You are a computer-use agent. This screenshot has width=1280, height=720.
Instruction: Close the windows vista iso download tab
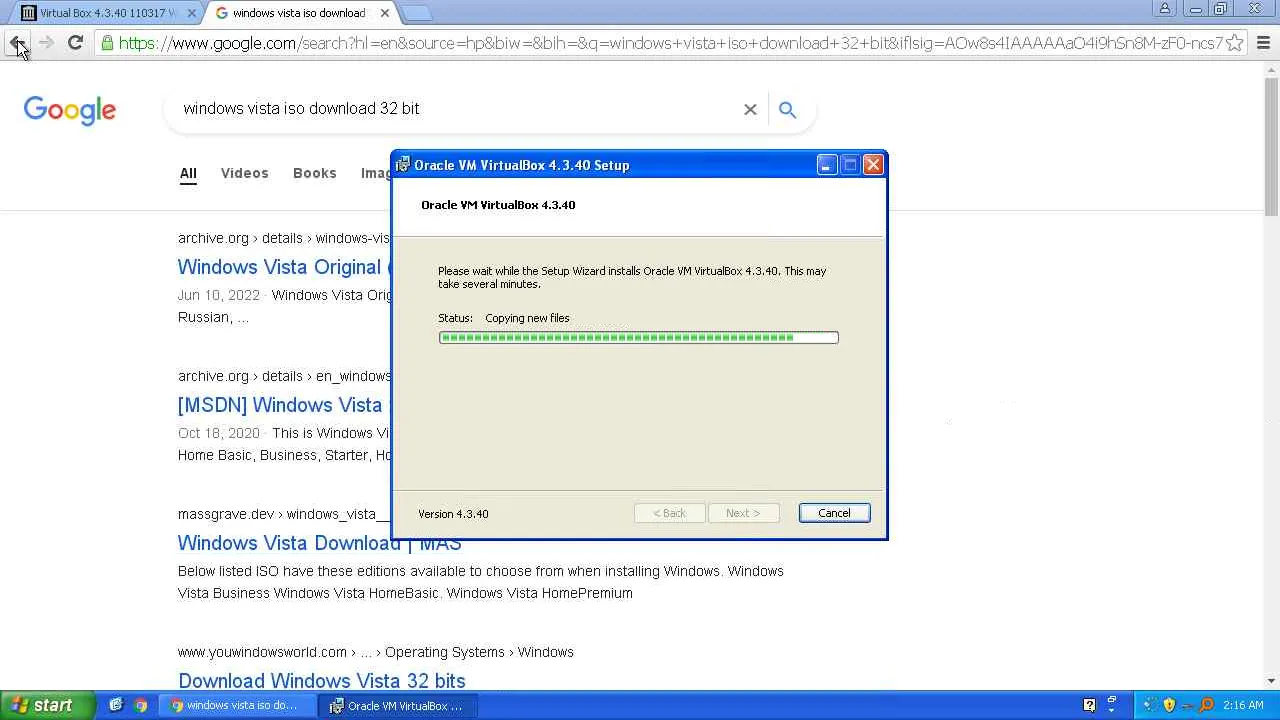click(384, 13)
